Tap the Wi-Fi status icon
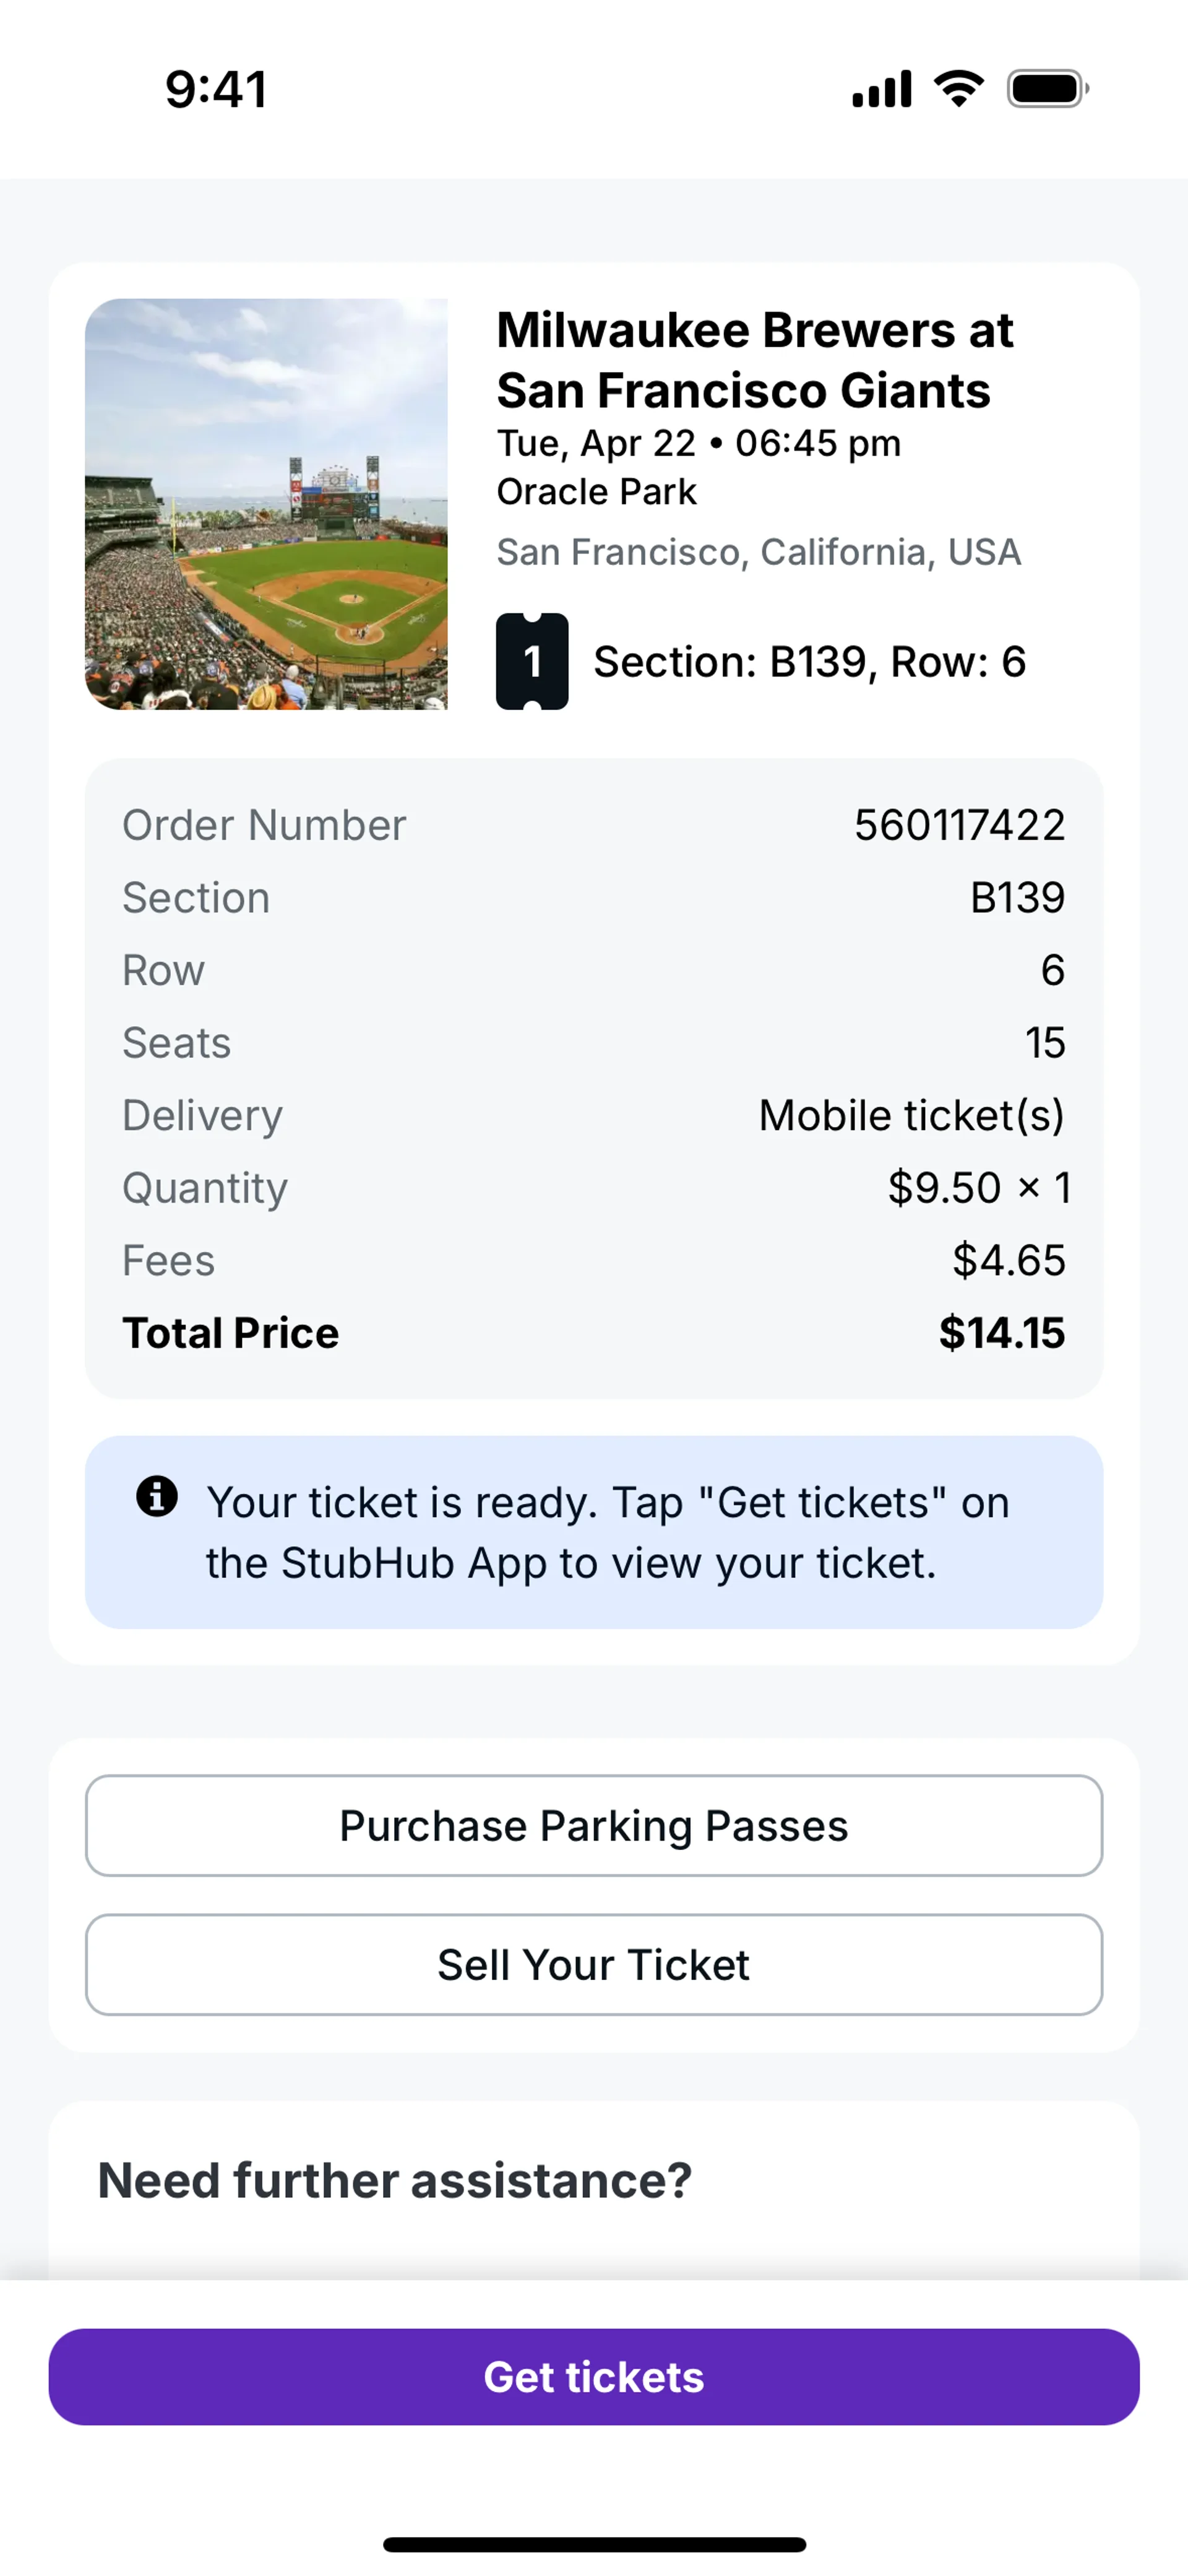 [x=959, y=89]
